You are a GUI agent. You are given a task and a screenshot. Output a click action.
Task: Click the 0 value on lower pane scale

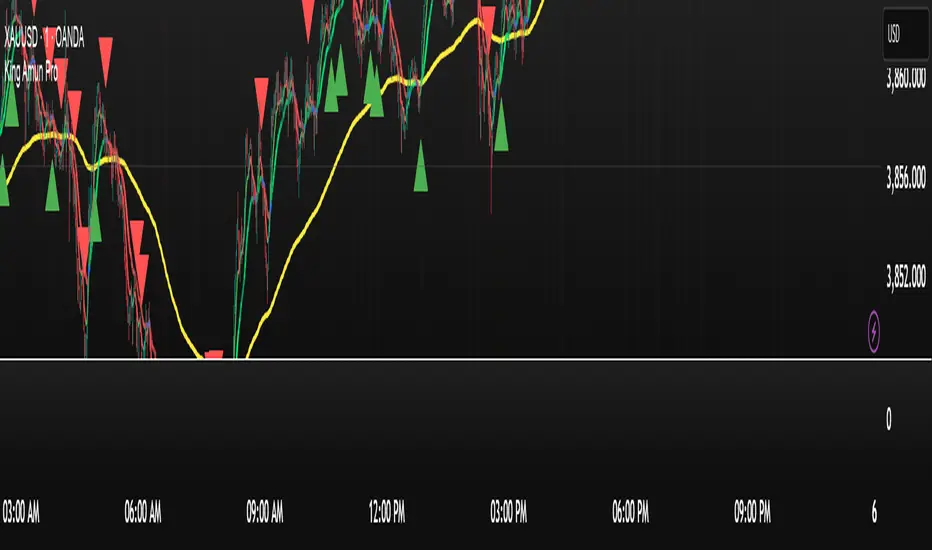[889, 419]
